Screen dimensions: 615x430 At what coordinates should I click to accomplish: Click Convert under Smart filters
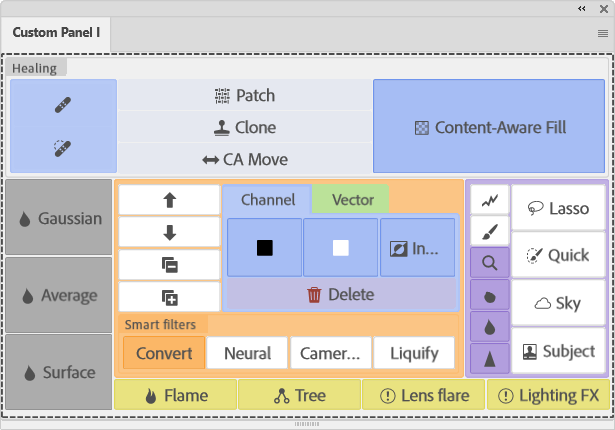click(x=164, y=353)
